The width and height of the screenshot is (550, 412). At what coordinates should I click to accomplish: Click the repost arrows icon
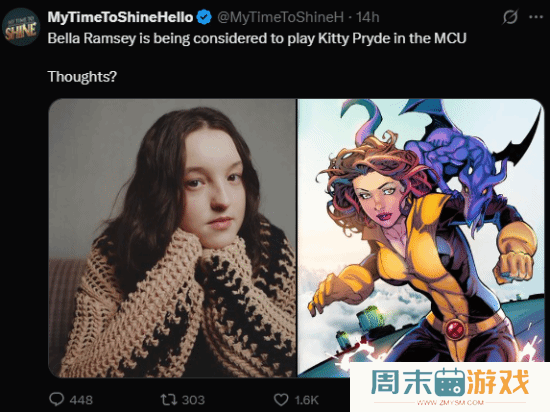168,399
